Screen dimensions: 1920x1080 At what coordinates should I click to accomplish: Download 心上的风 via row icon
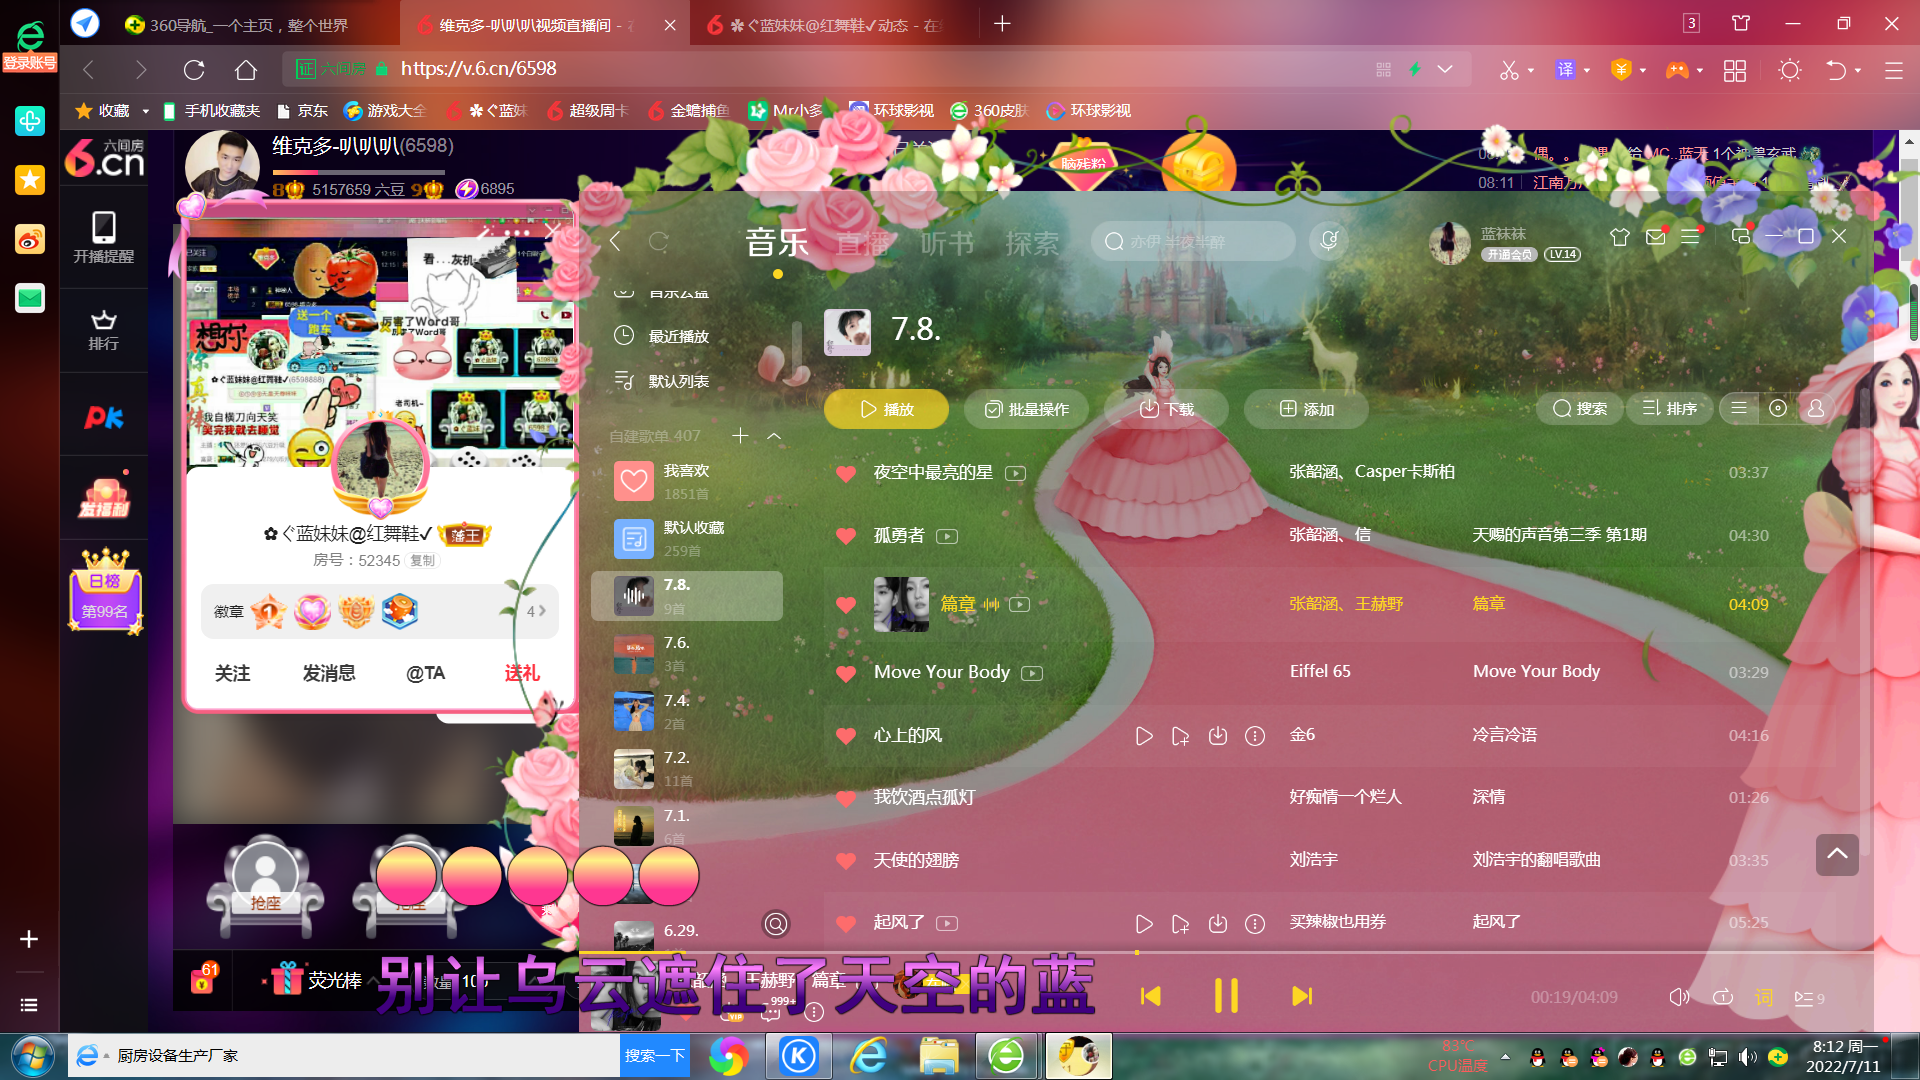tap(1218, 736)
